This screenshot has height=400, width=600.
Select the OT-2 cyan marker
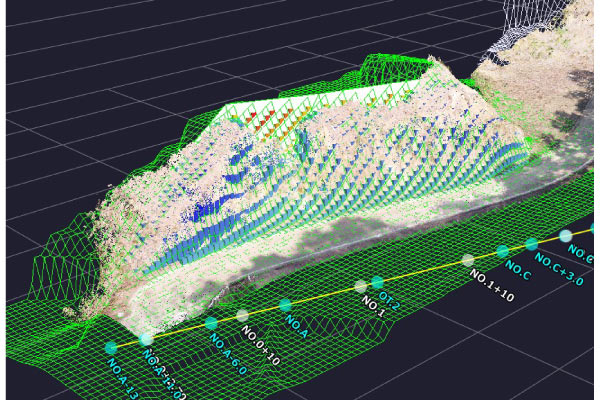[x=378, y=282]
